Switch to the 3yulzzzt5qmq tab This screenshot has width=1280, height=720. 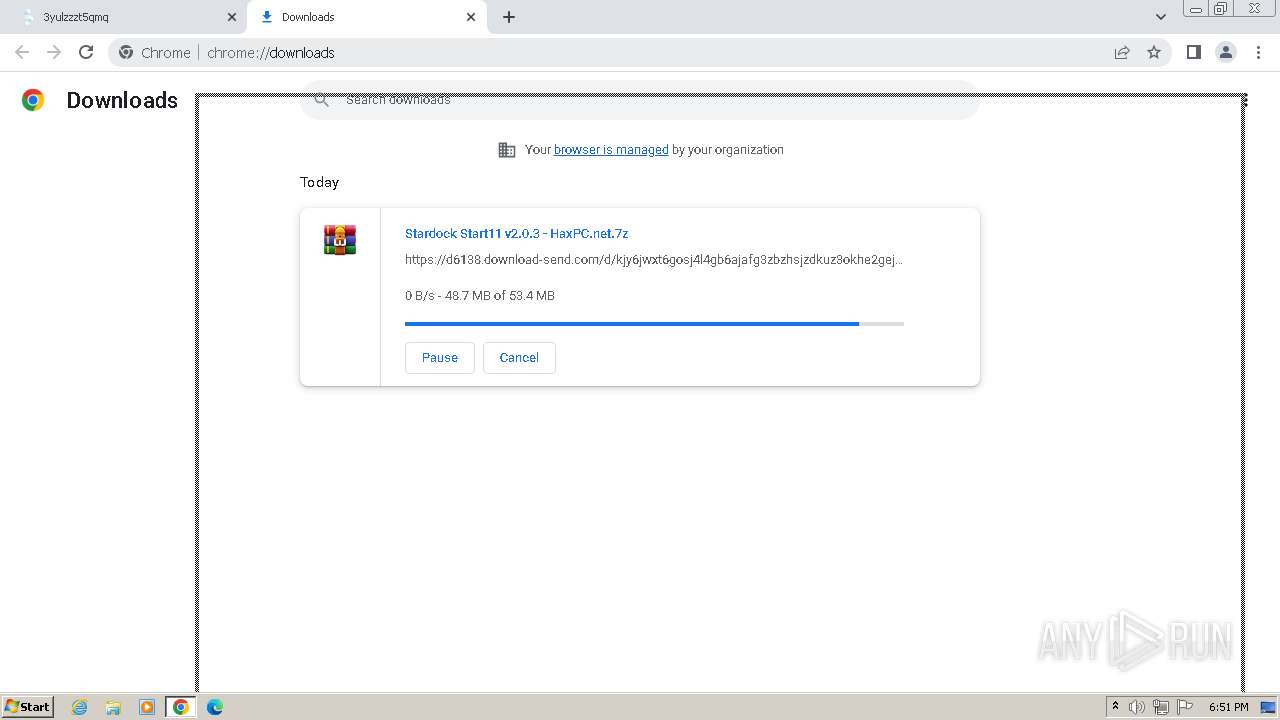(124, 17)
